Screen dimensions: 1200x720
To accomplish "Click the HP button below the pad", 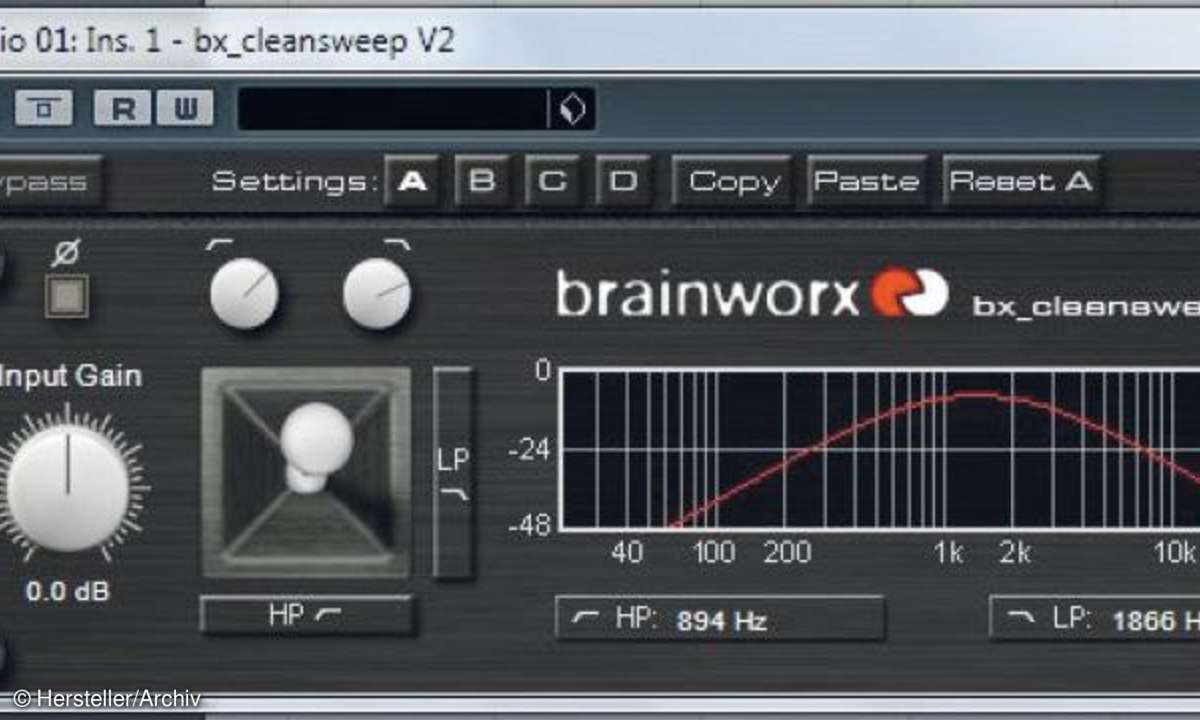I will 307,615.
